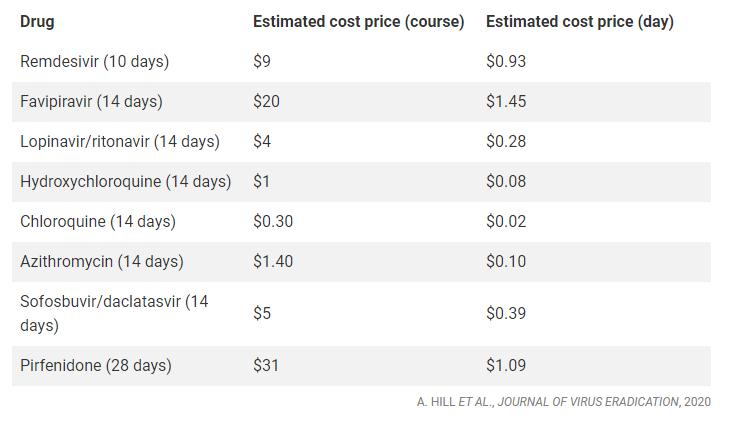Click the Hydroxychloroquine (14 days) cell
The image size is (732, 424).
click(125, 181)
